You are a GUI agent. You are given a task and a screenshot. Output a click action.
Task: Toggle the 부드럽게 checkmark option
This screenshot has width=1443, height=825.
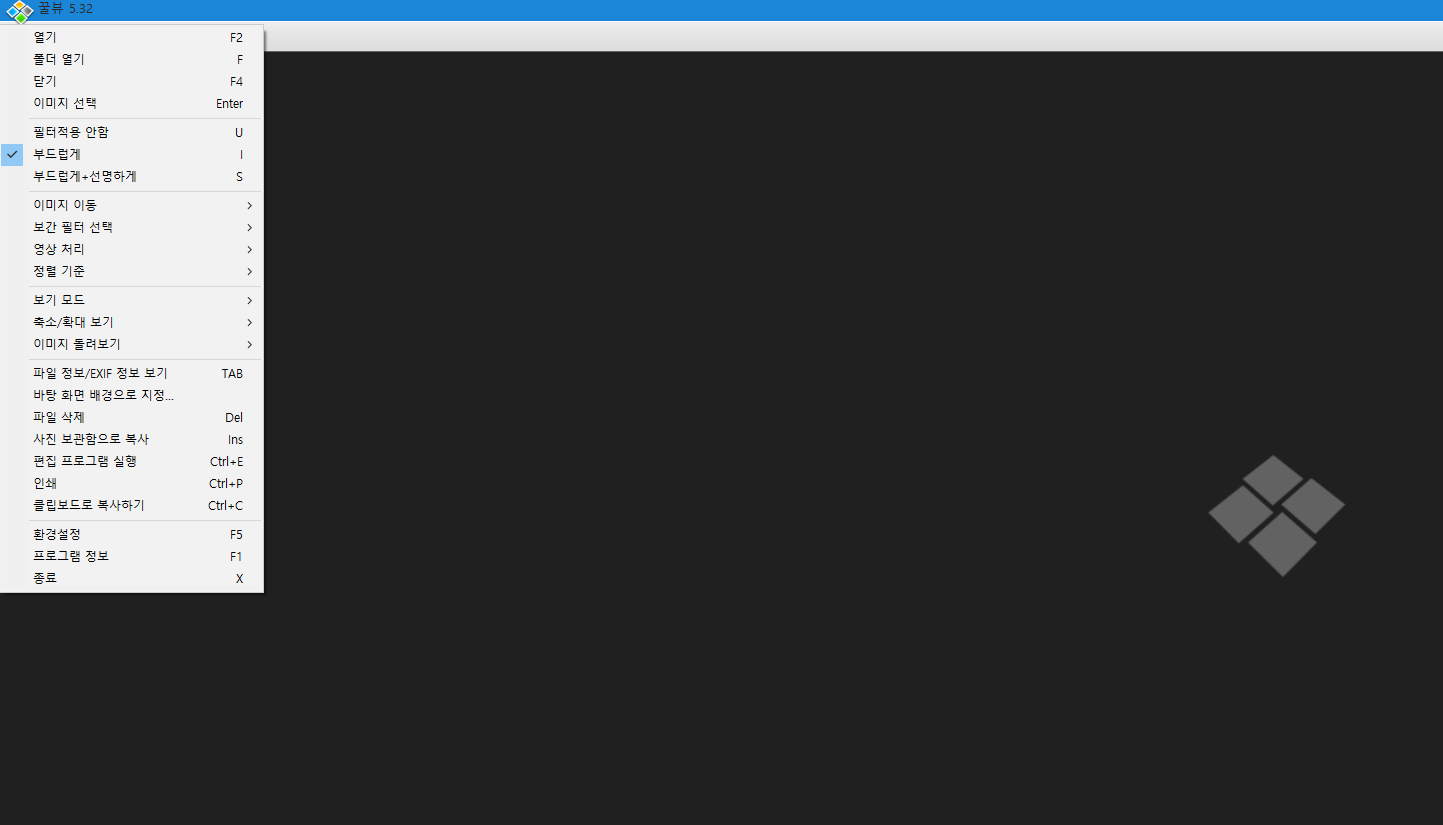point(132,154)
